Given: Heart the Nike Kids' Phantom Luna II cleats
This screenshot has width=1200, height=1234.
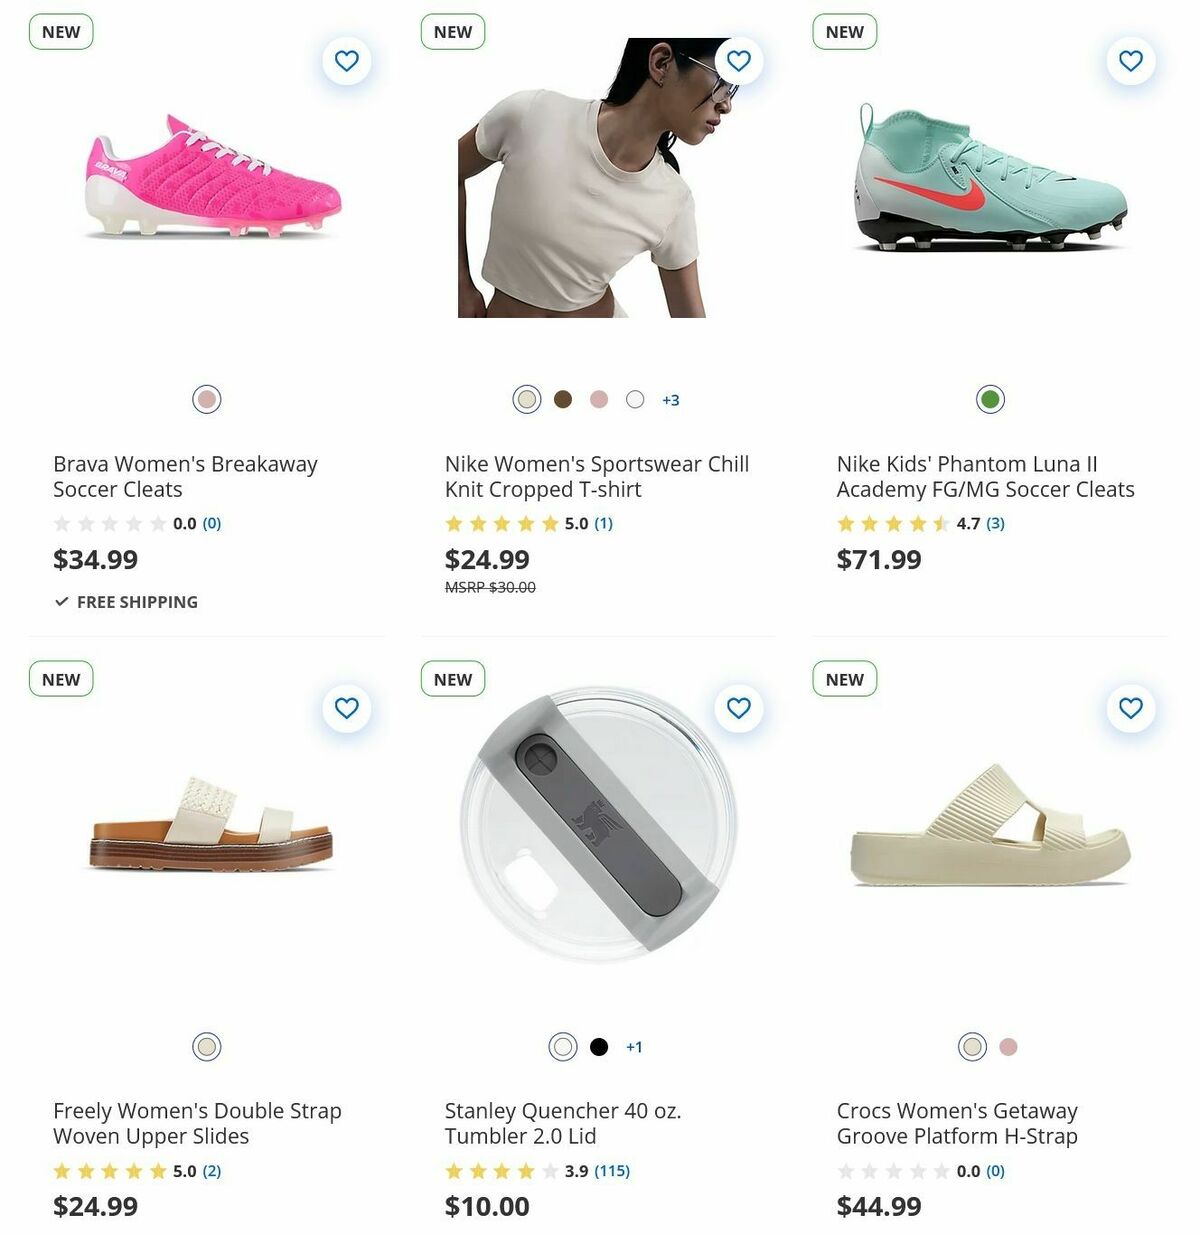Looking at the screenshot, I should tap(1130, 61).
